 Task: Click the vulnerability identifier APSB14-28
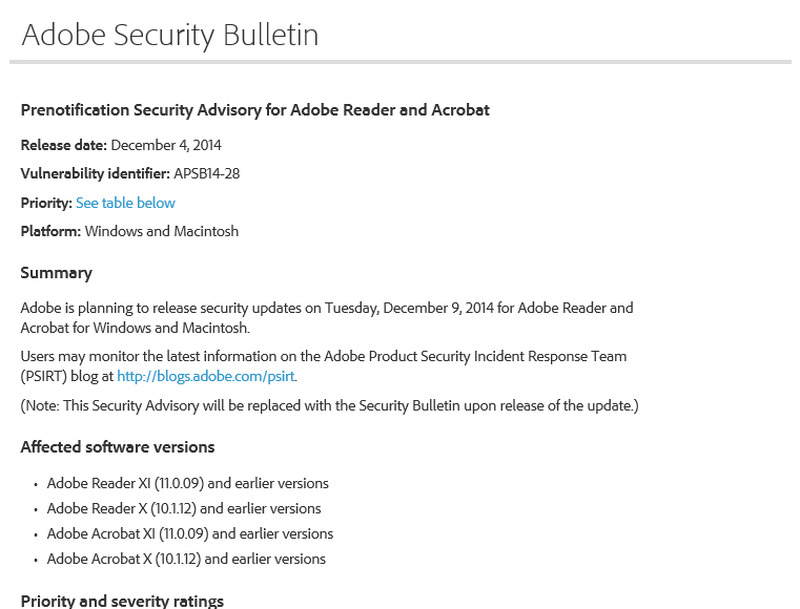[207, 174]
